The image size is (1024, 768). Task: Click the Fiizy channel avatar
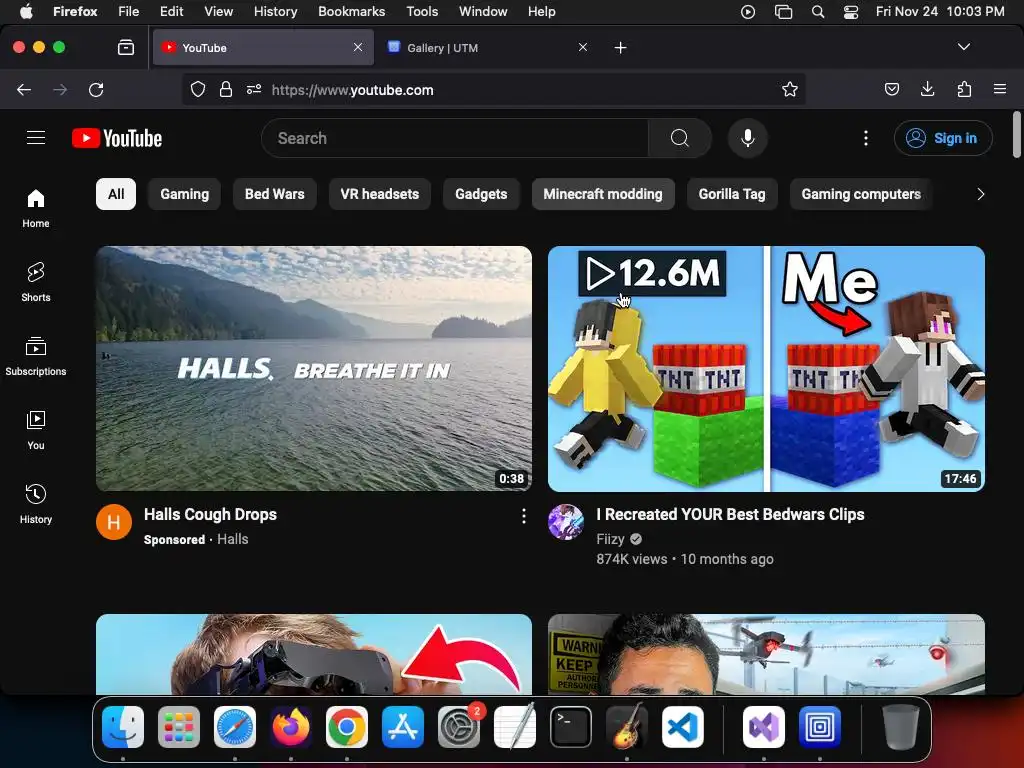tap(566, 522)
